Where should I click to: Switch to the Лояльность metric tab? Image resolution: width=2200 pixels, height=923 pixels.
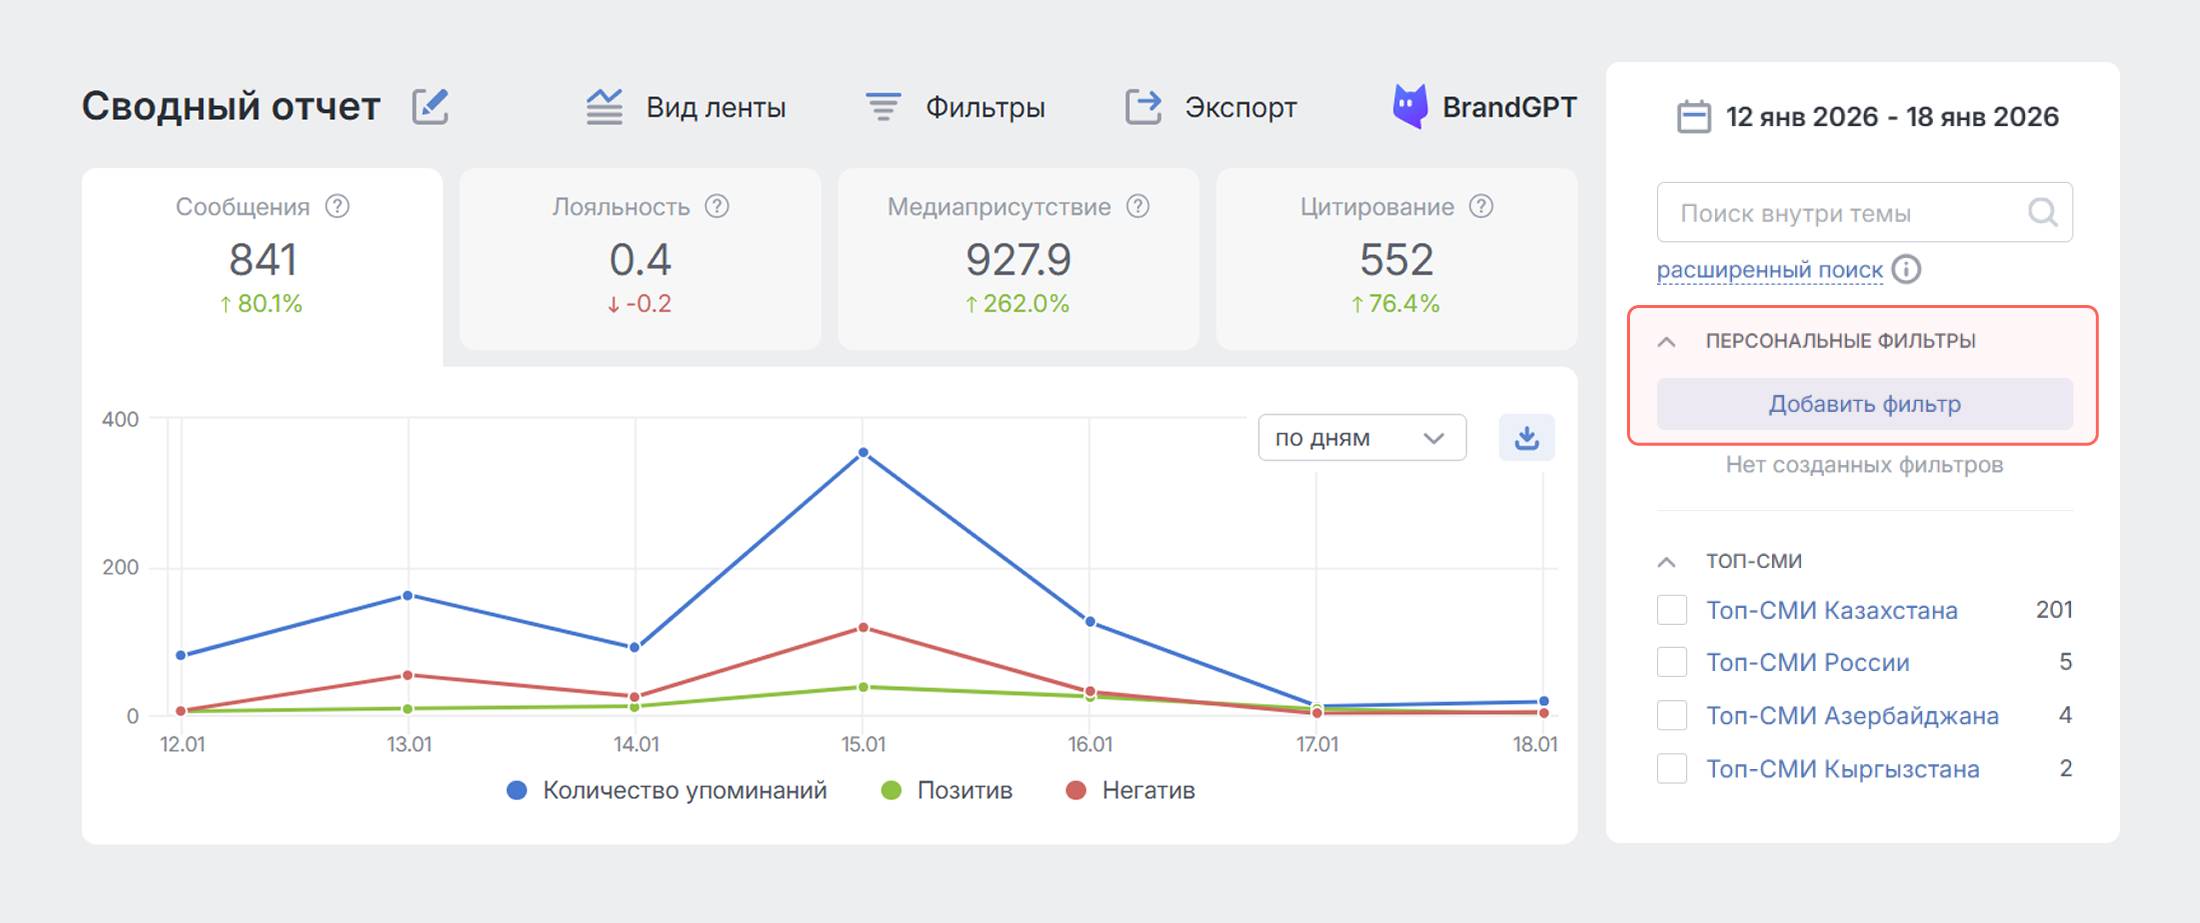click(x=640, y=258)
